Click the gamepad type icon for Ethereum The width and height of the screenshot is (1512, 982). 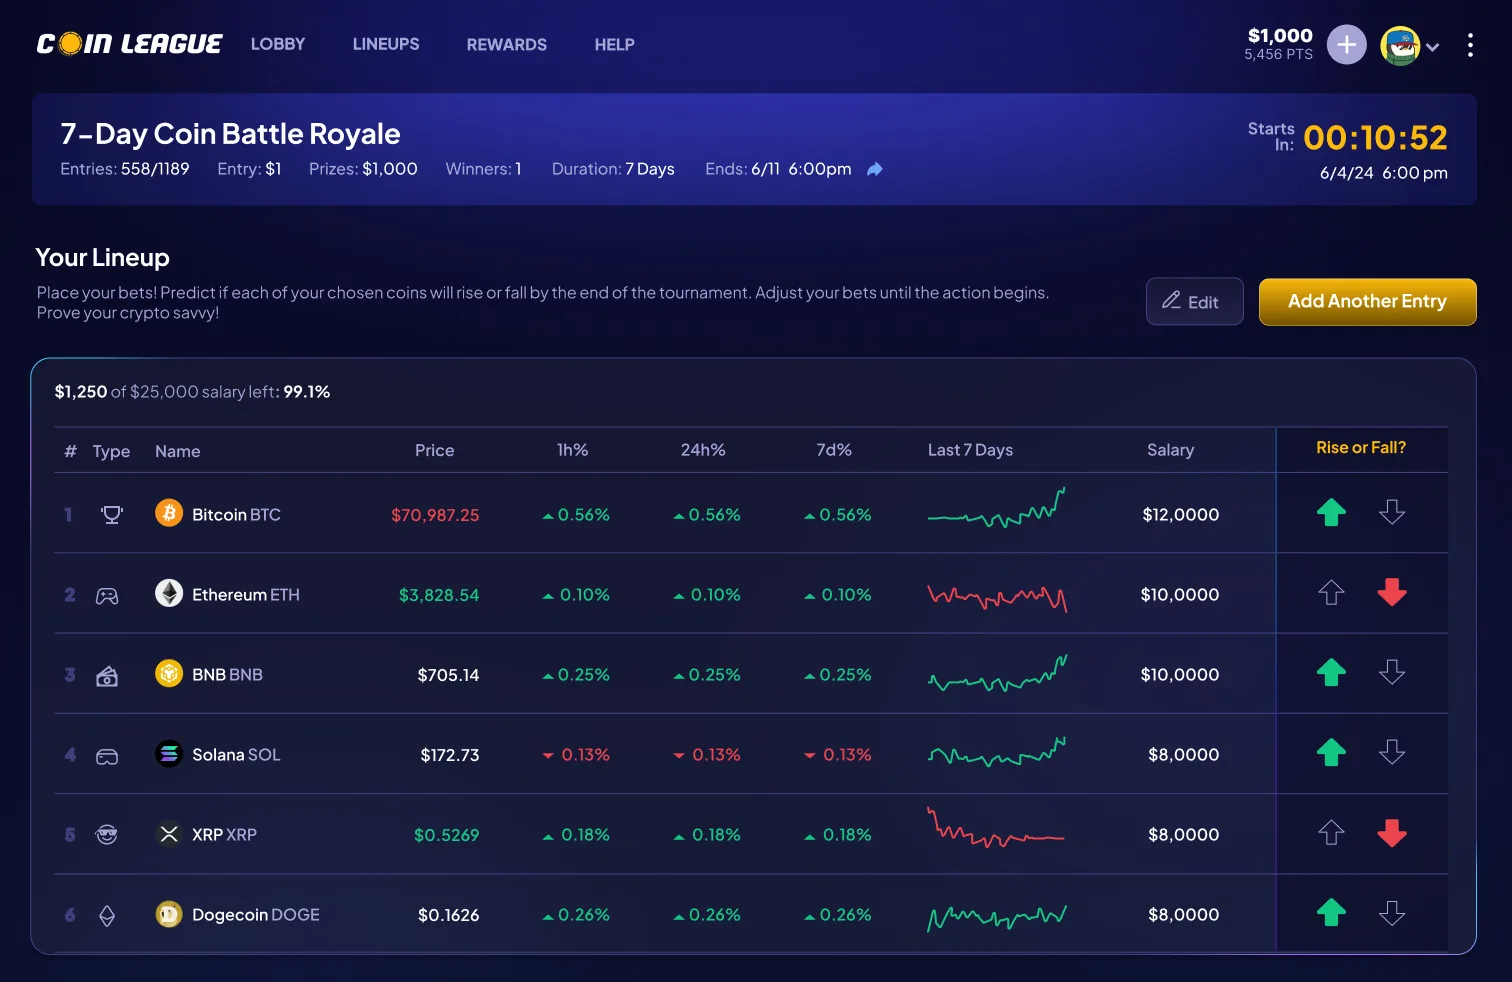point(107,596)
